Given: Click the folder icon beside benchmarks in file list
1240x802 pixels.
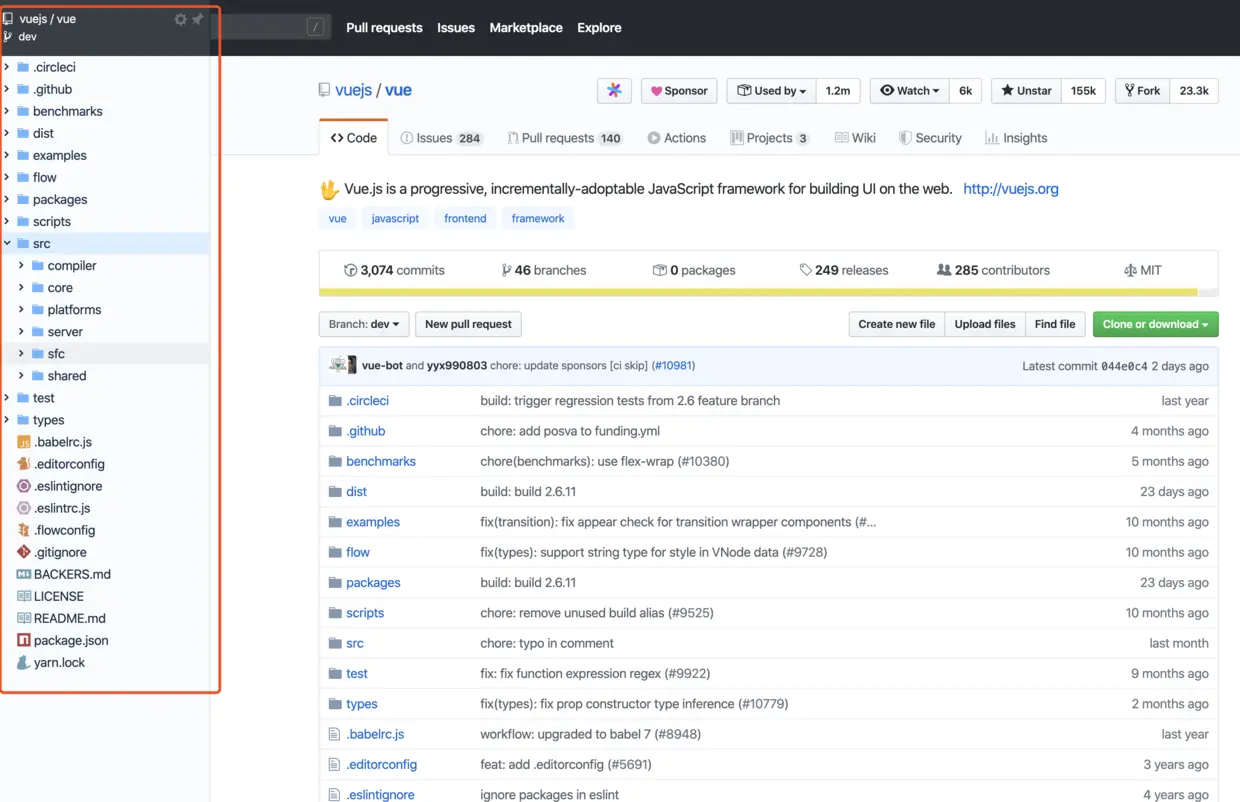Looking at the screenshot, I should [x=335, y=461].
